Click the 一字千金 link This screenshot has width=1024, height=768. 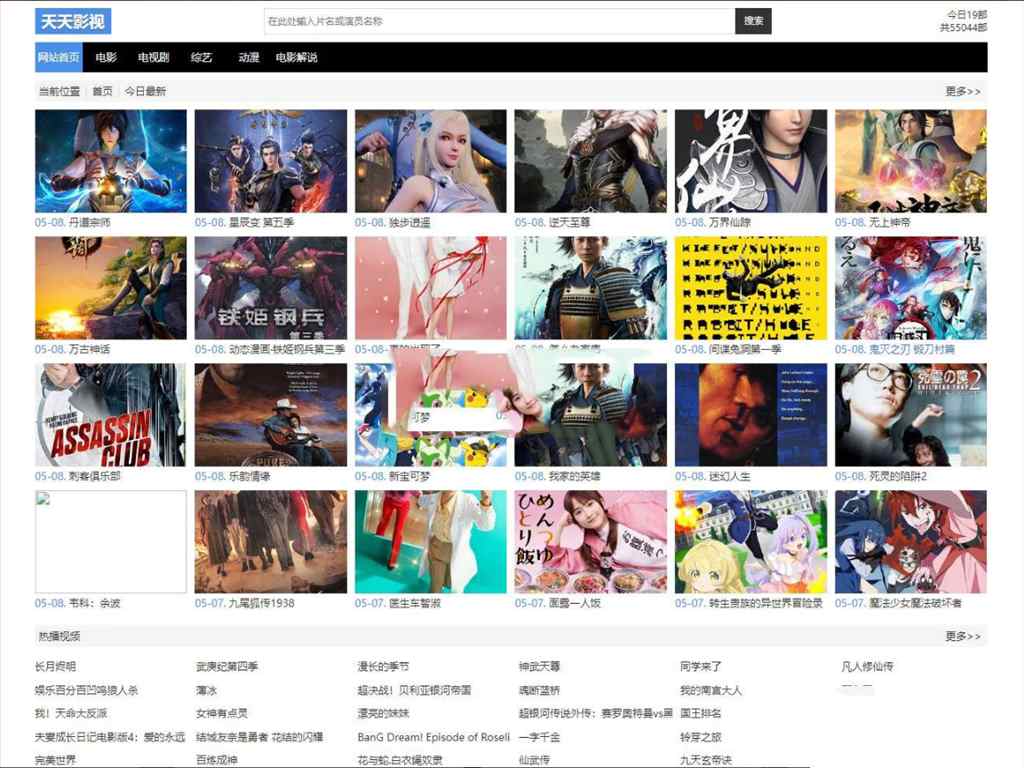tap(539, 737)
